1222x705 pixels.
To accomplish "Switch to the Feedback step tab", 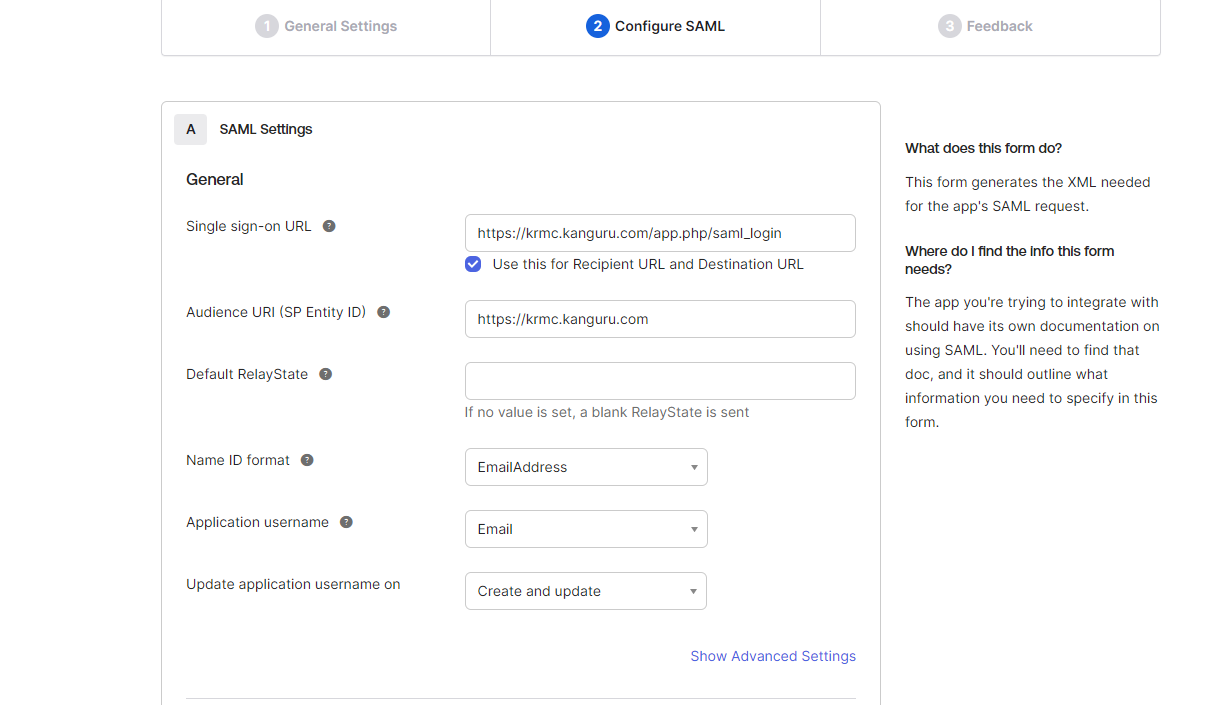I will tap(986, 26).
